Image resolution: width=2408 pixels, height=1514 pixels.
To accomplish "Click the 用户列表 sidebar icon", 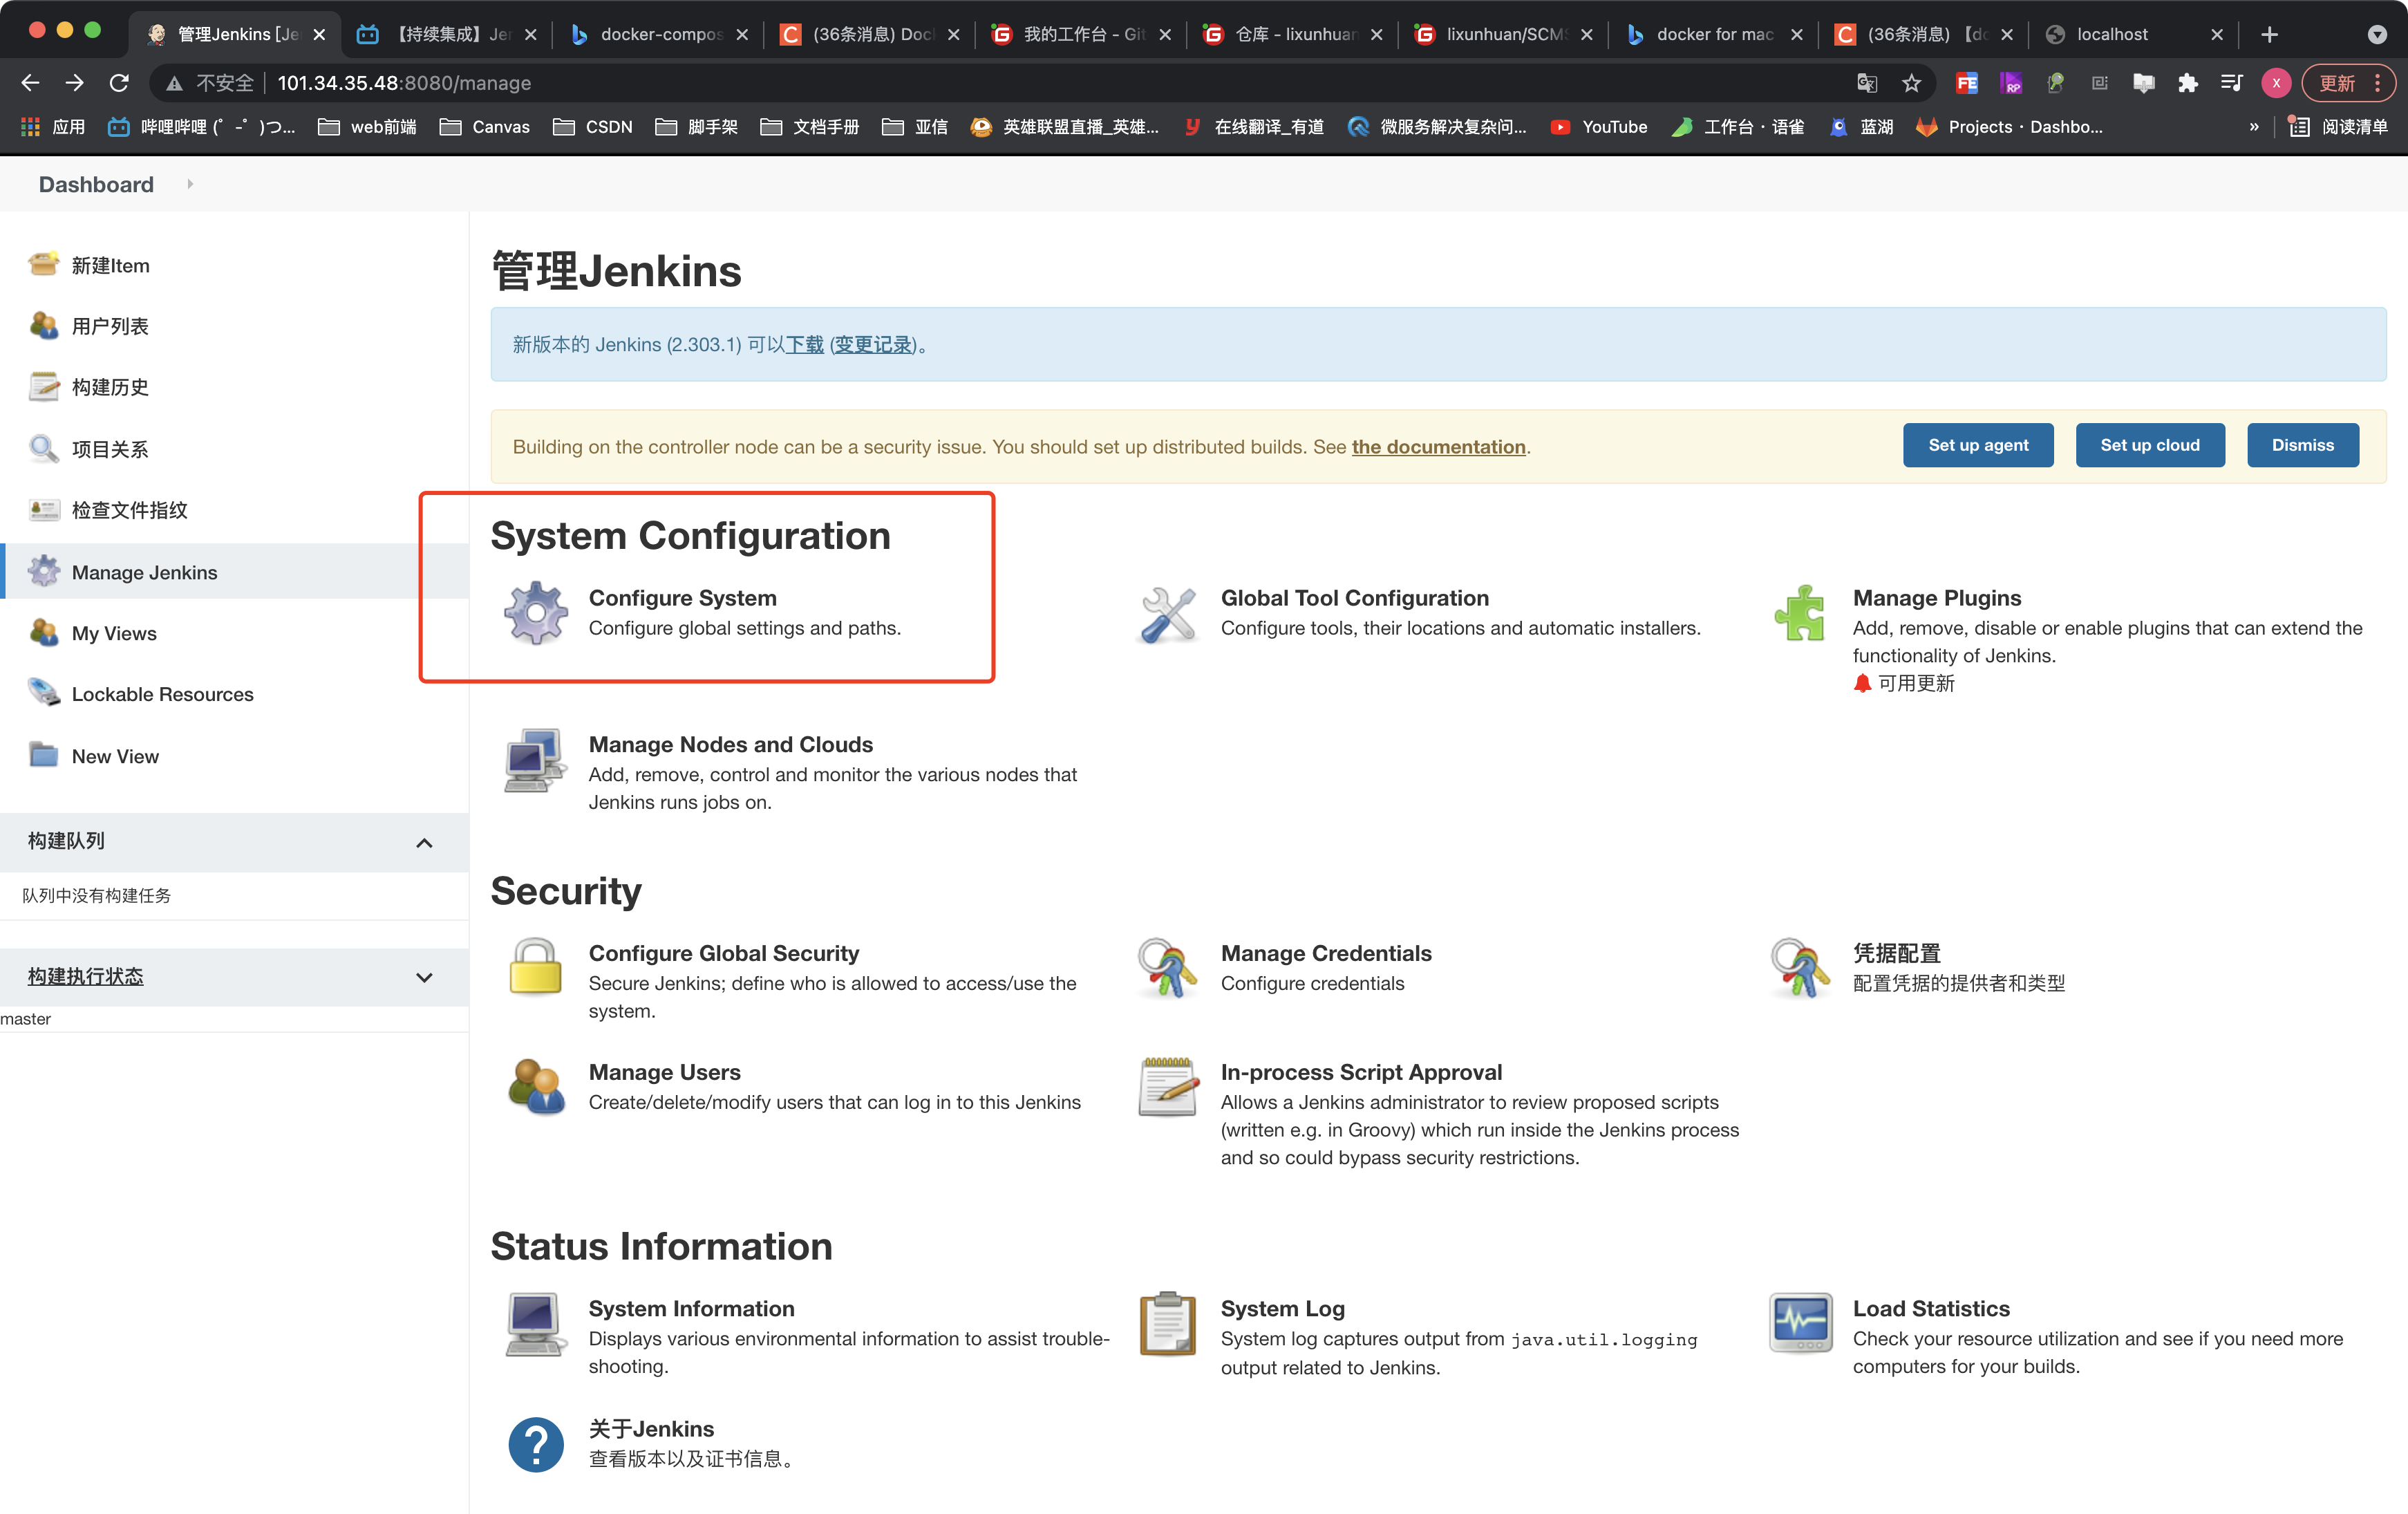I will tap(43, 326).
